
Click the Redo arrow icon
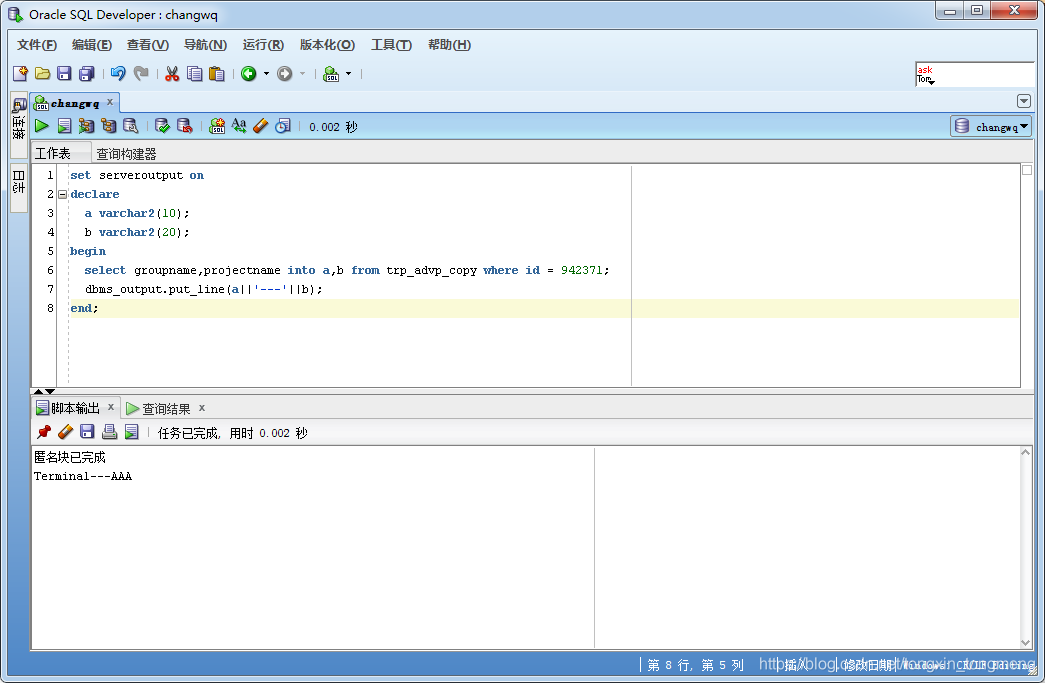point(141,73)
